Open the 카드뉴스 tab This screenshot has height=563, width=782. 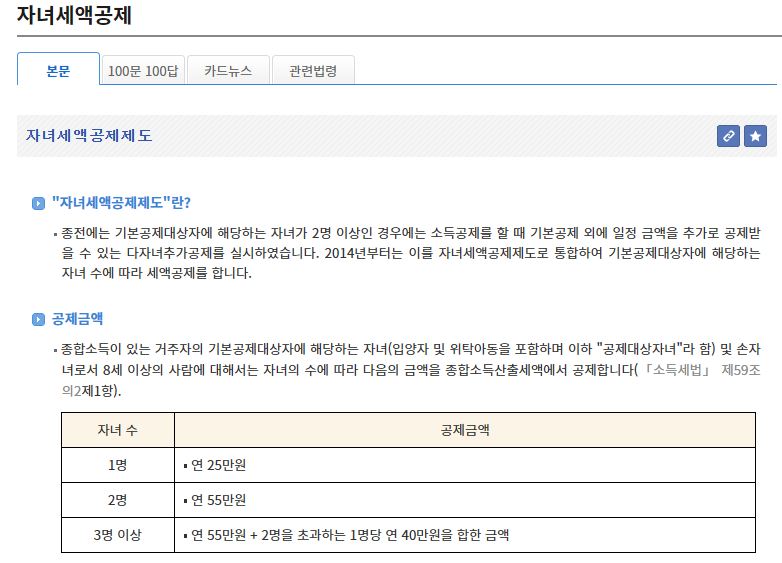(x=228, y=70)
